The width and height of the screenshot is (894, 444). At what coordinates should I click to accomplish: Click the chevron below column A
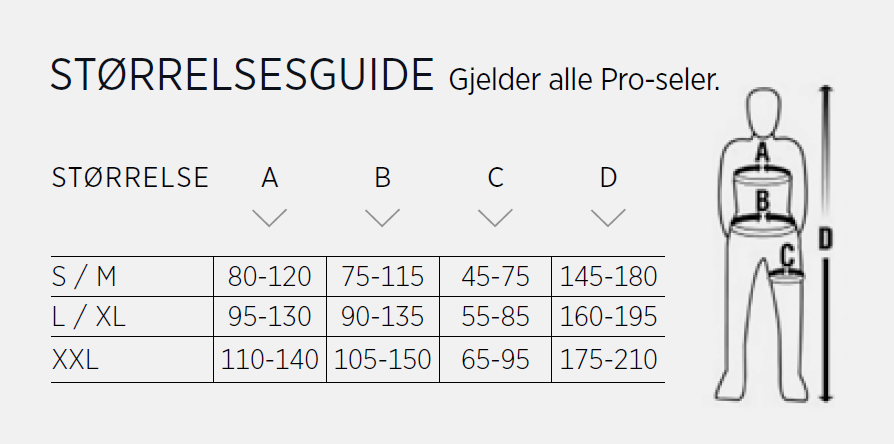(269, 218)
